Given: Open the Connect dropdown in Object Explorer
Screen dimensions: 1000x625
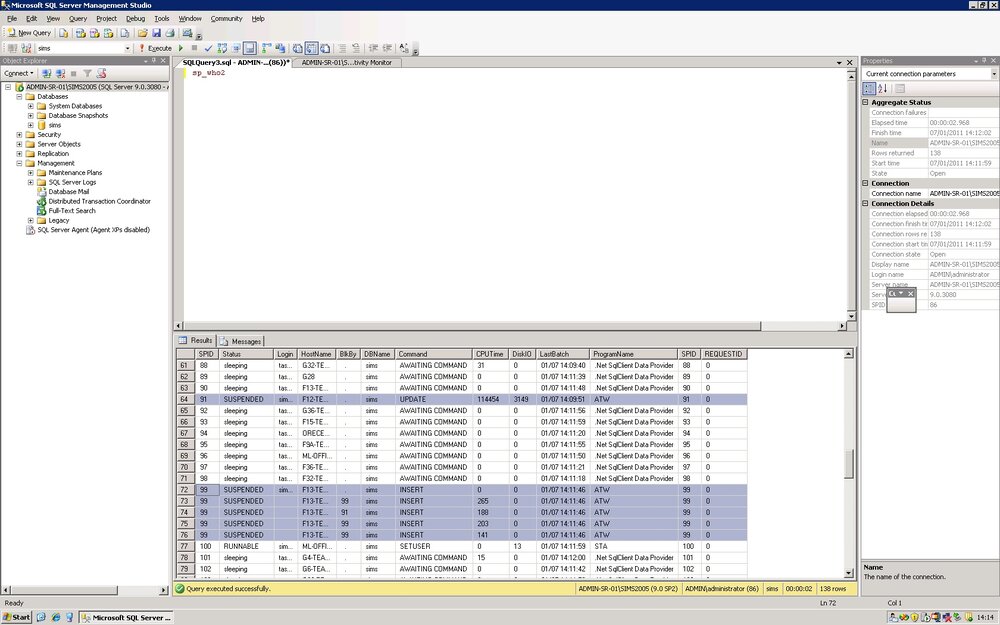Looking at the screenshot, I should (18, 73).
